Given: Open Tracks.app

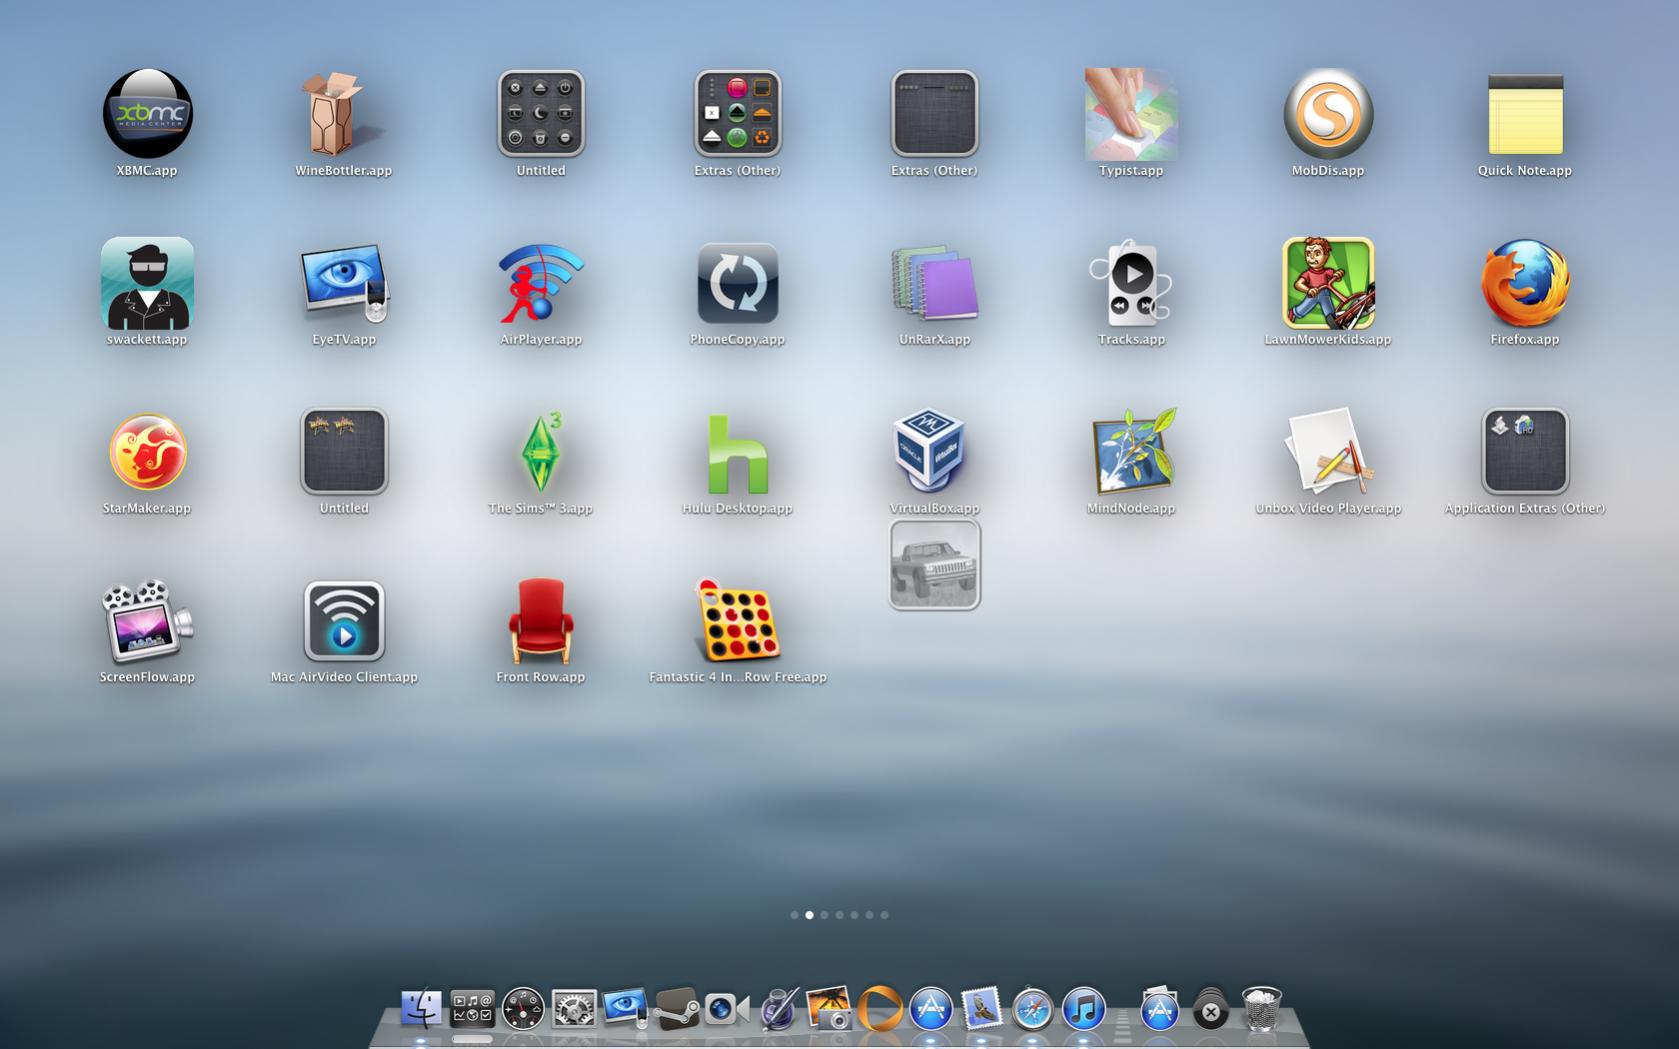Looking at the screenshot, I should (1131, 283).
